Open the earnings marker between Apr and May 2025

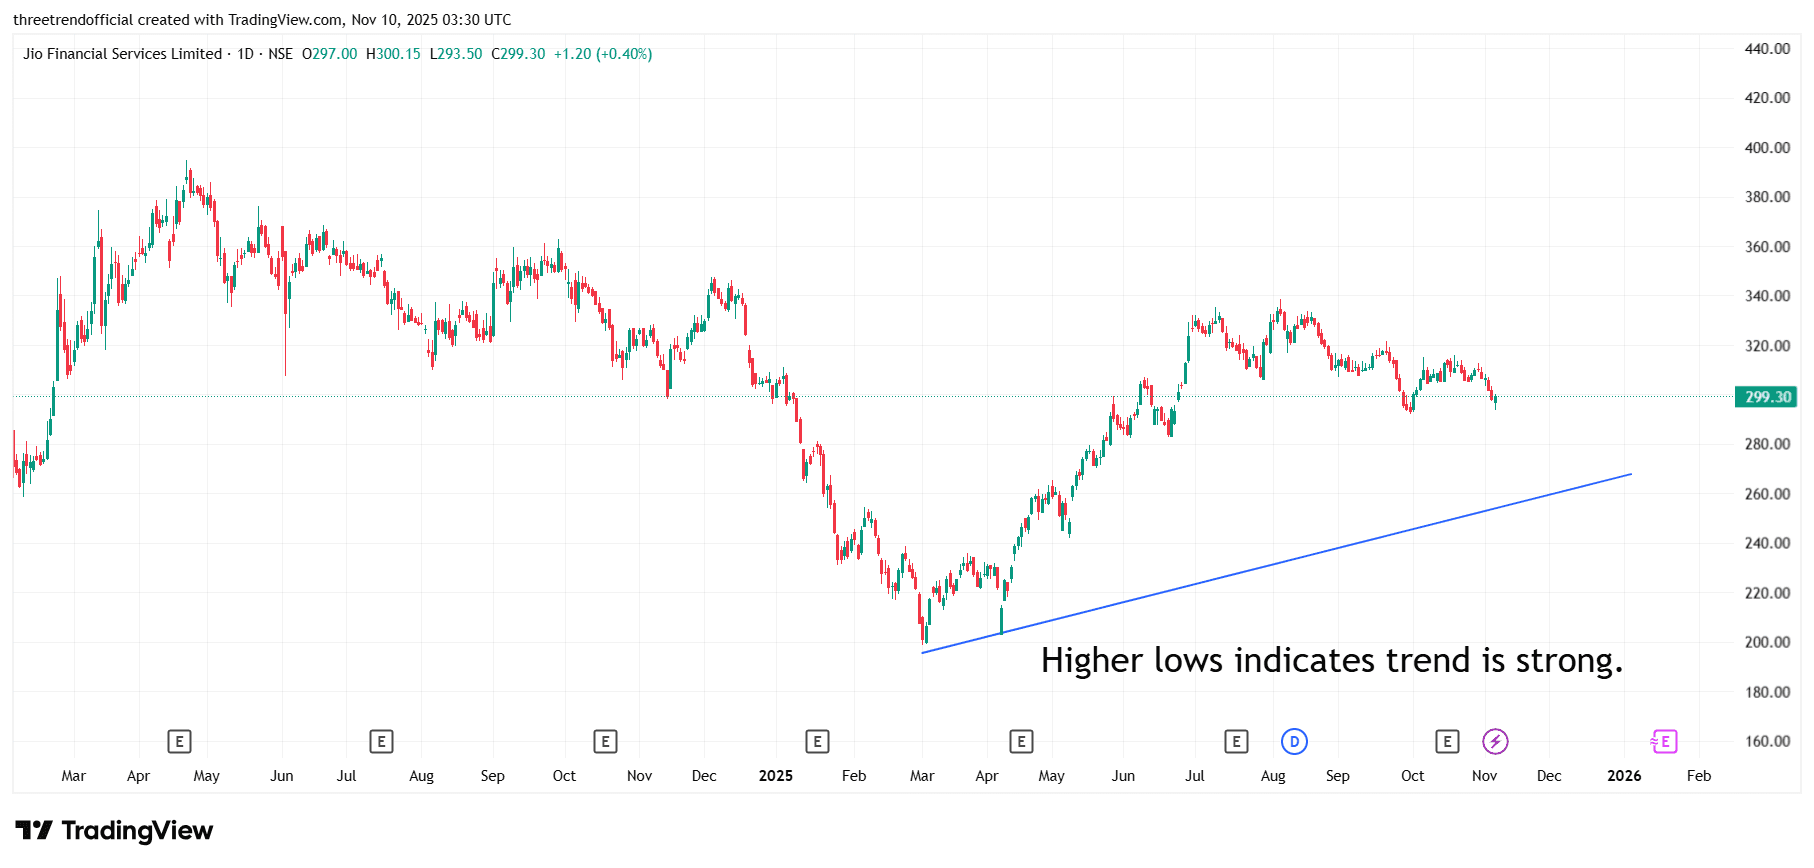pyautogui.click(x=1021, y=742)
